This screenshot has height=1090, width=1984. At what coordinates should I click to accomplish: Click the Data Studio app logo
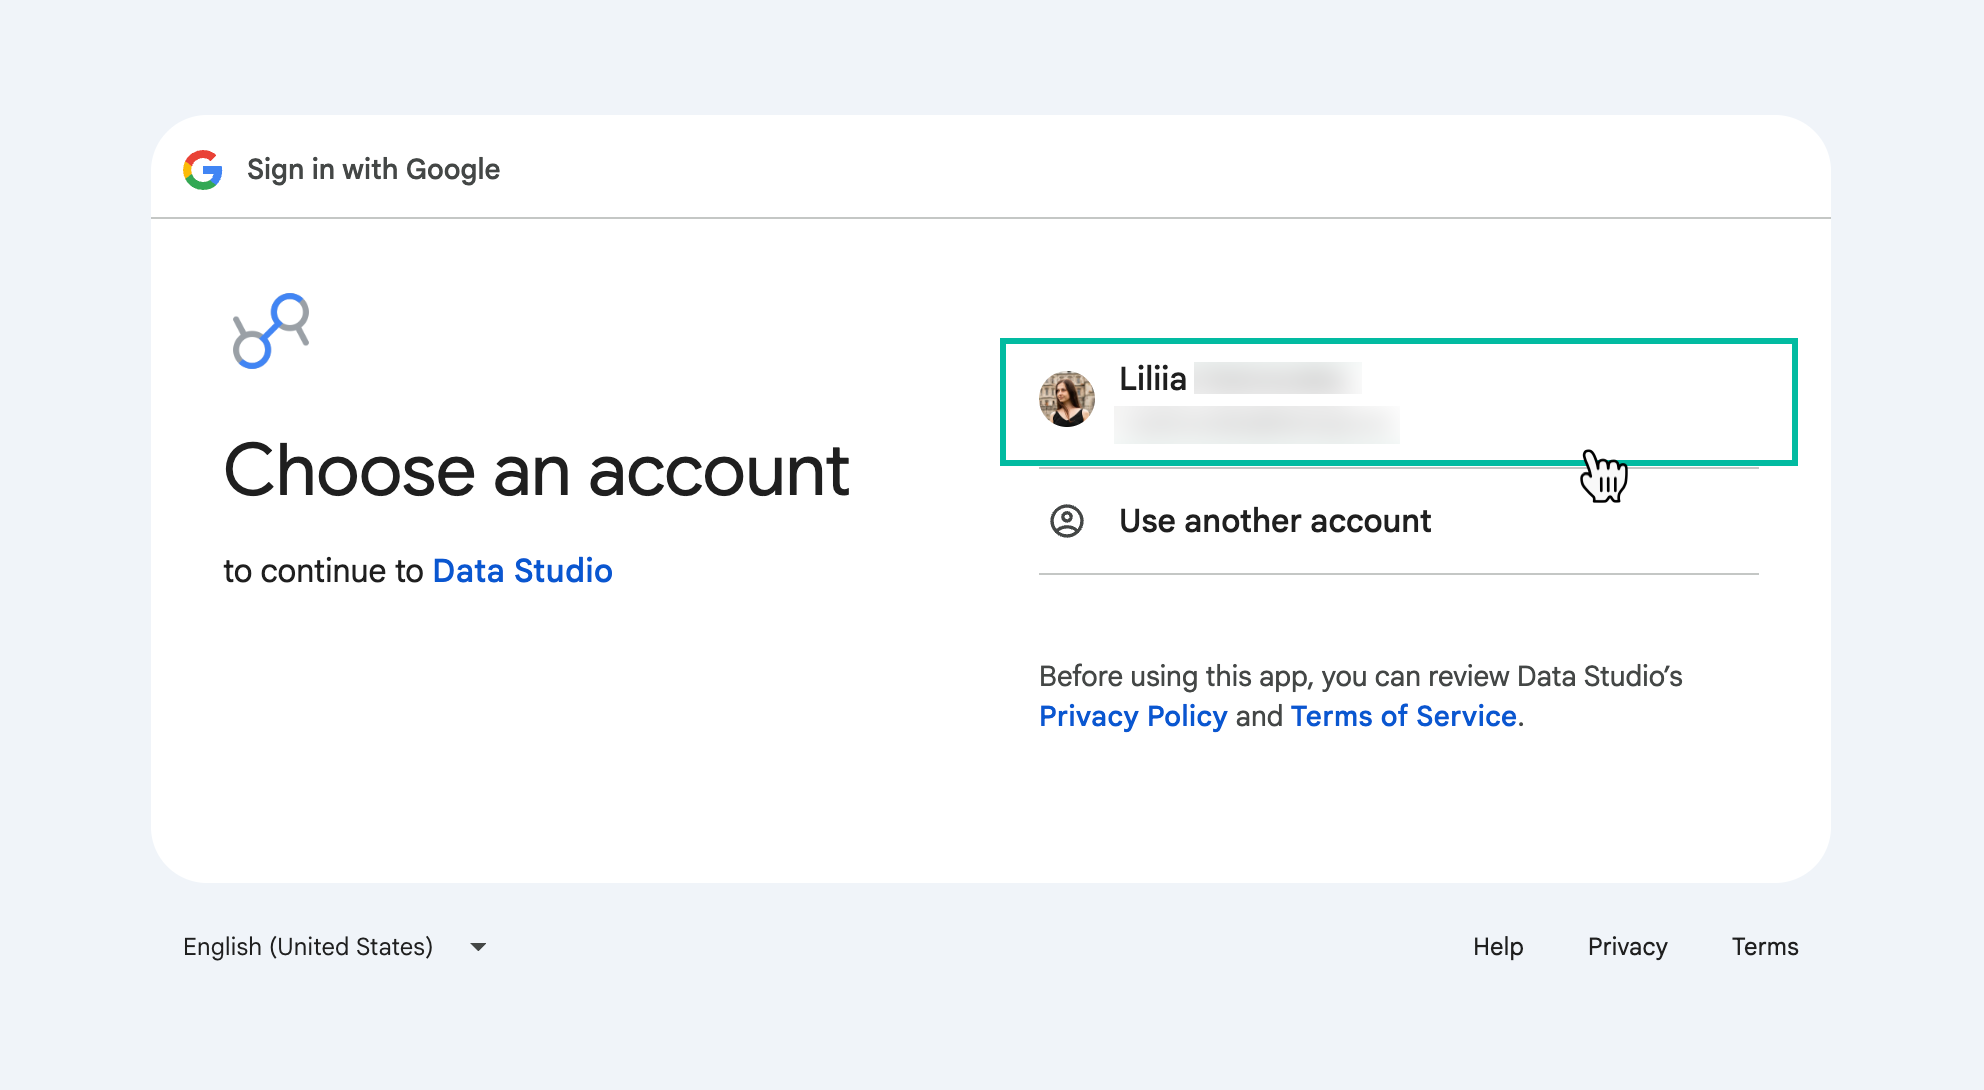click(x=271, y=331)
